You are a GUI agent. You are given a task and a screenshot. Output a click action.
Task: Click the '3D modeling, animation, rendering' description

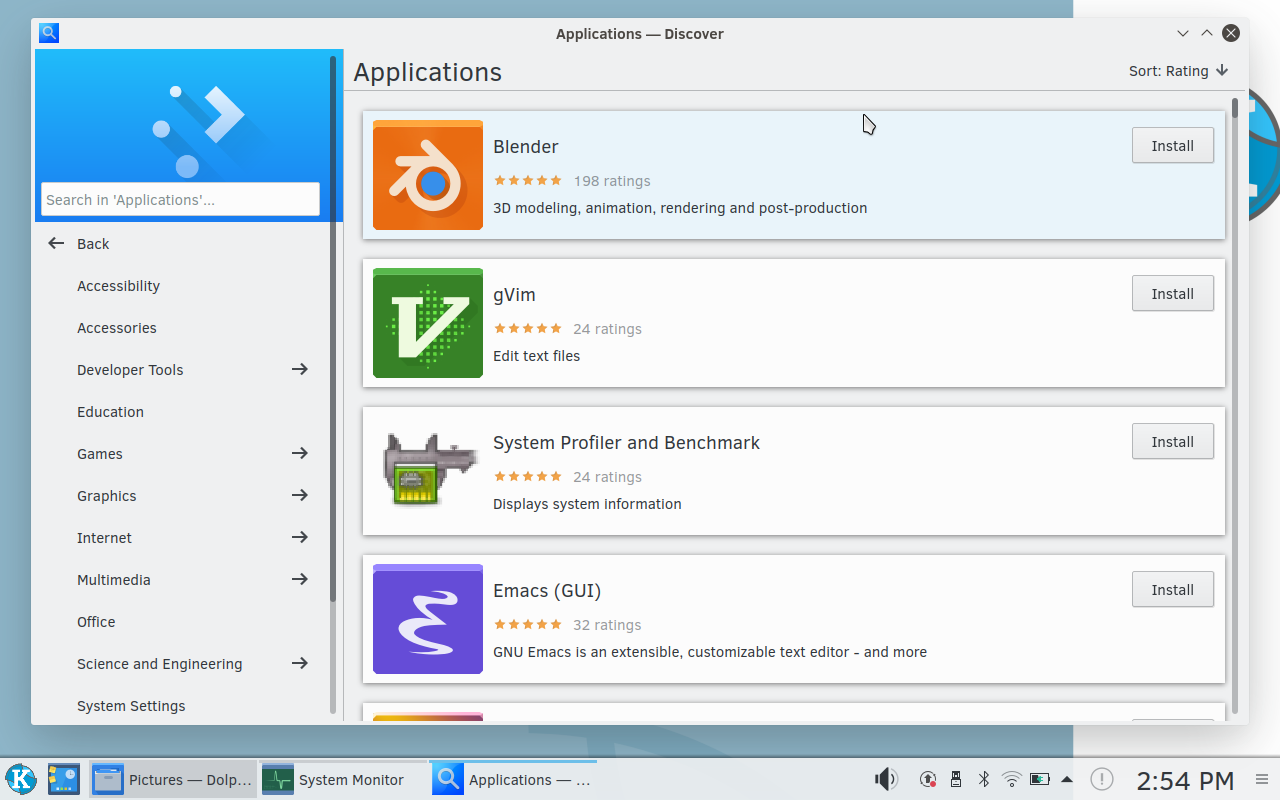pyautogui.click(x=680, y=208)
